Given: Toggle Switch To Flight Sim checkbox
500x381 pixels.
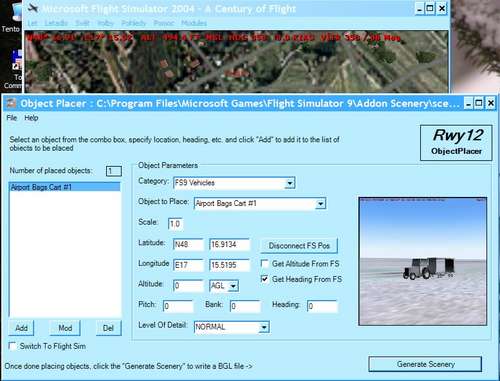Looking at the screenshot, I should 12,346.
